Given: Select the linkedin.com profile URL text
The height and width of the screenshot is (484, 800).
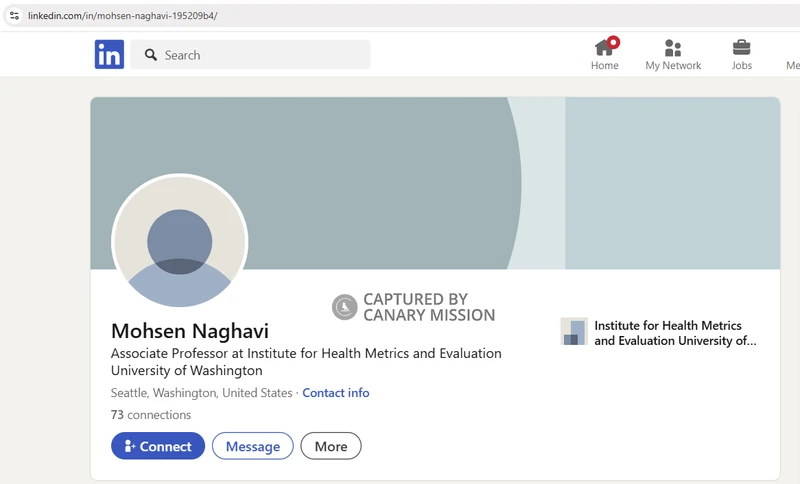Looking at the screenshot, I should click(x=122, y=16).
